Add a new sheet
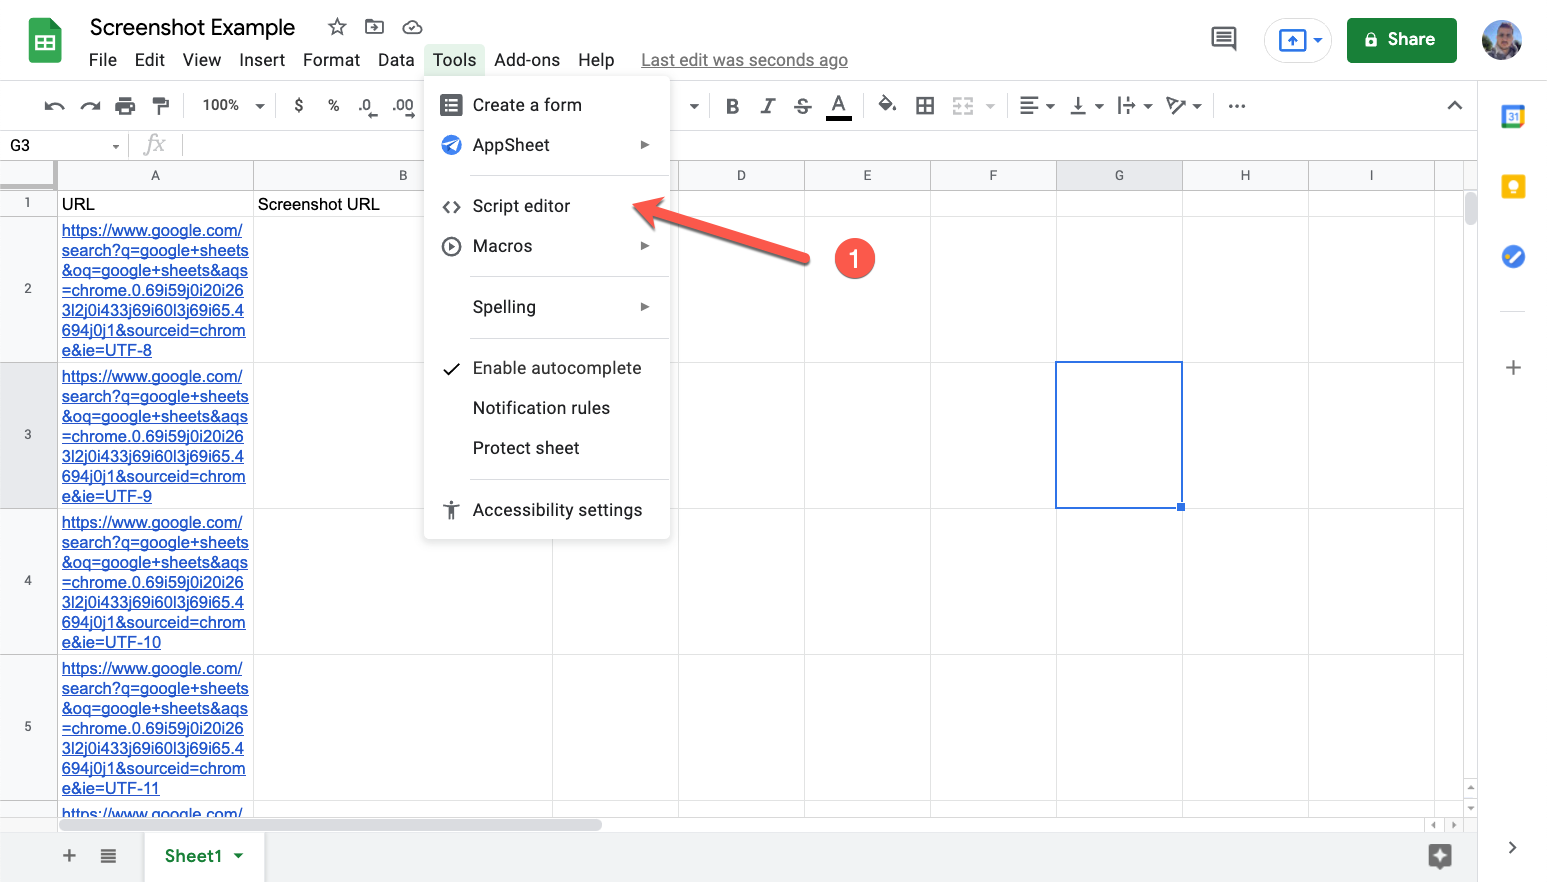The width and height of the screenshot is (1547, 882). click(x=69, y=856)
